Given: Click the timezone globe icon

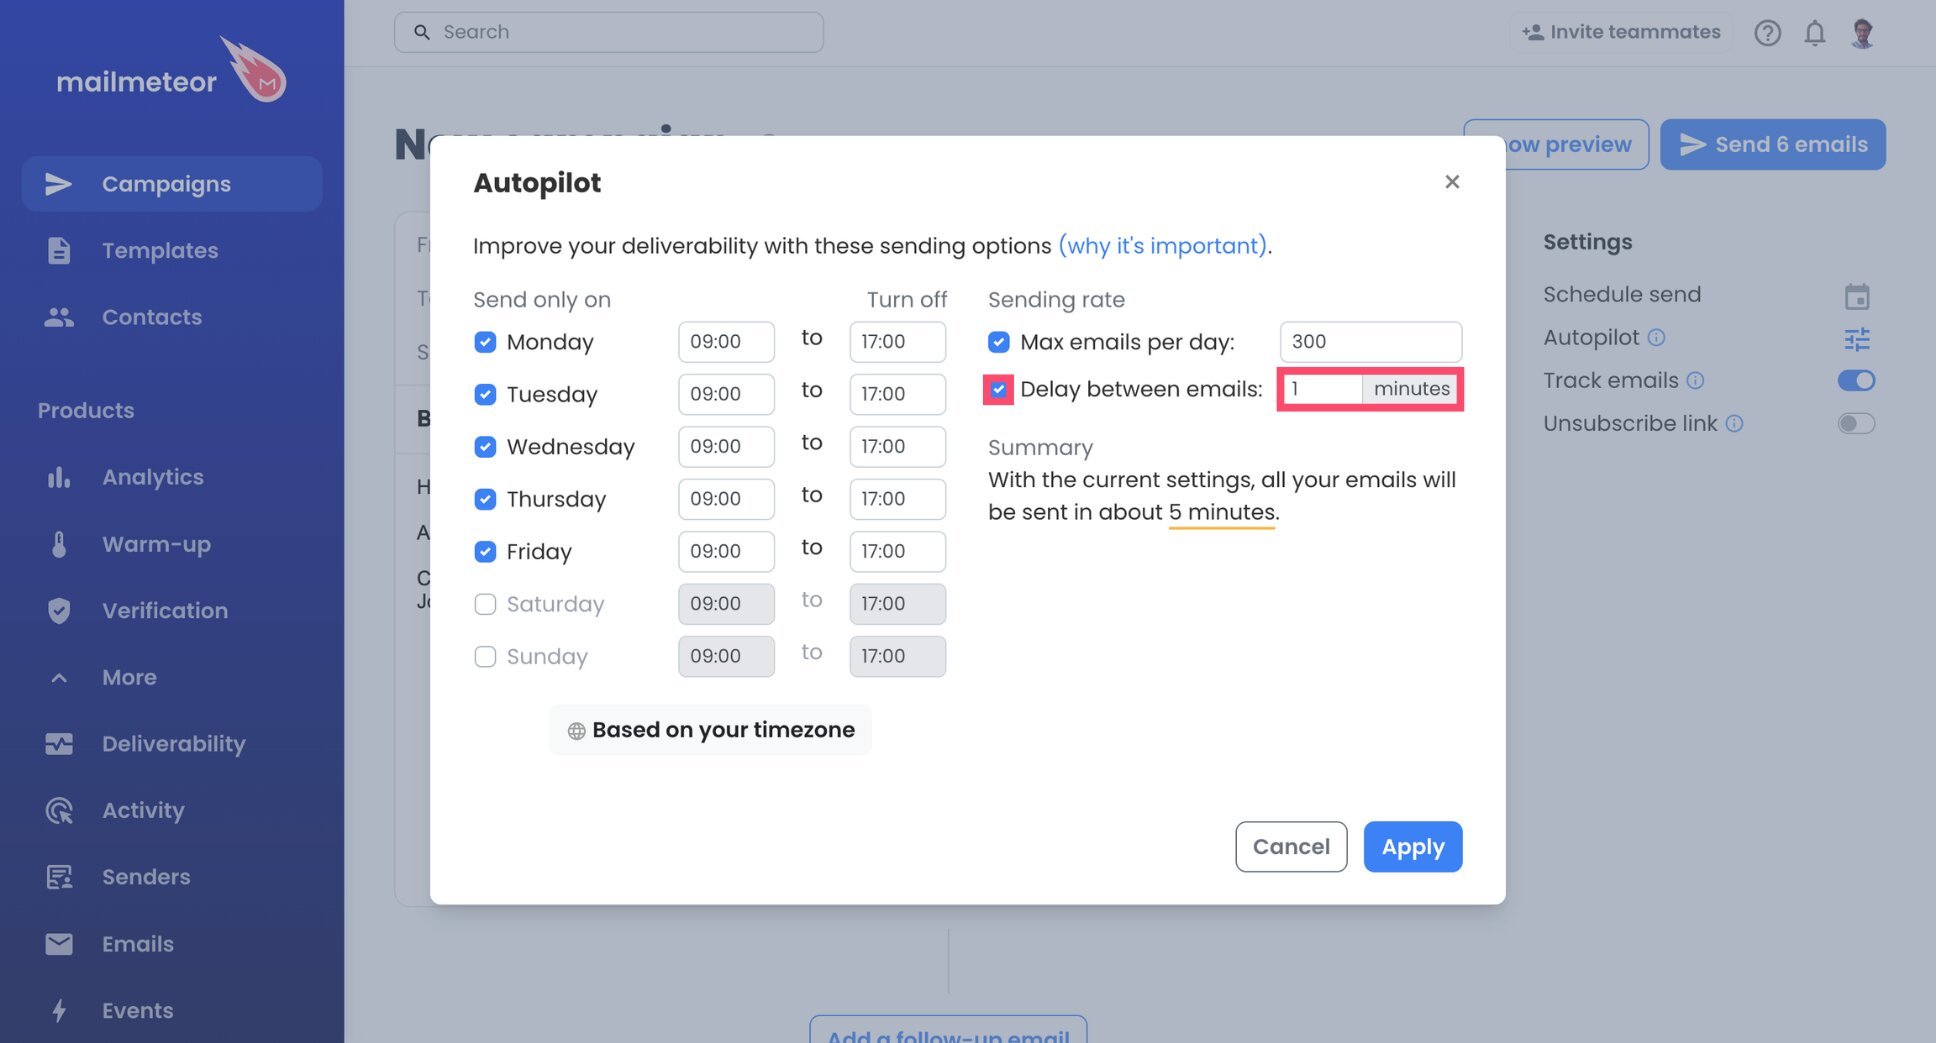Looking at the screenshot, I should [x=576, y=731].
